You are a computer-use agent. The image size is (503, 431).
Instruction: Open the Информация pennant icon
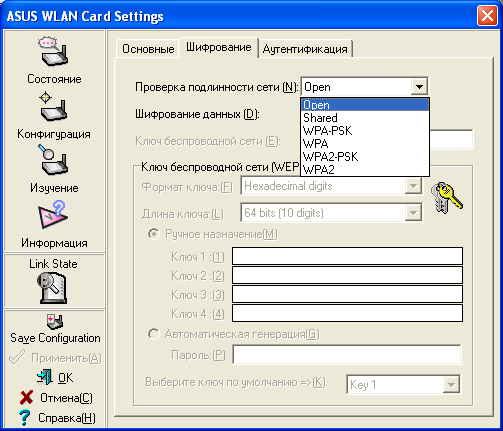(x=53, y=215)
